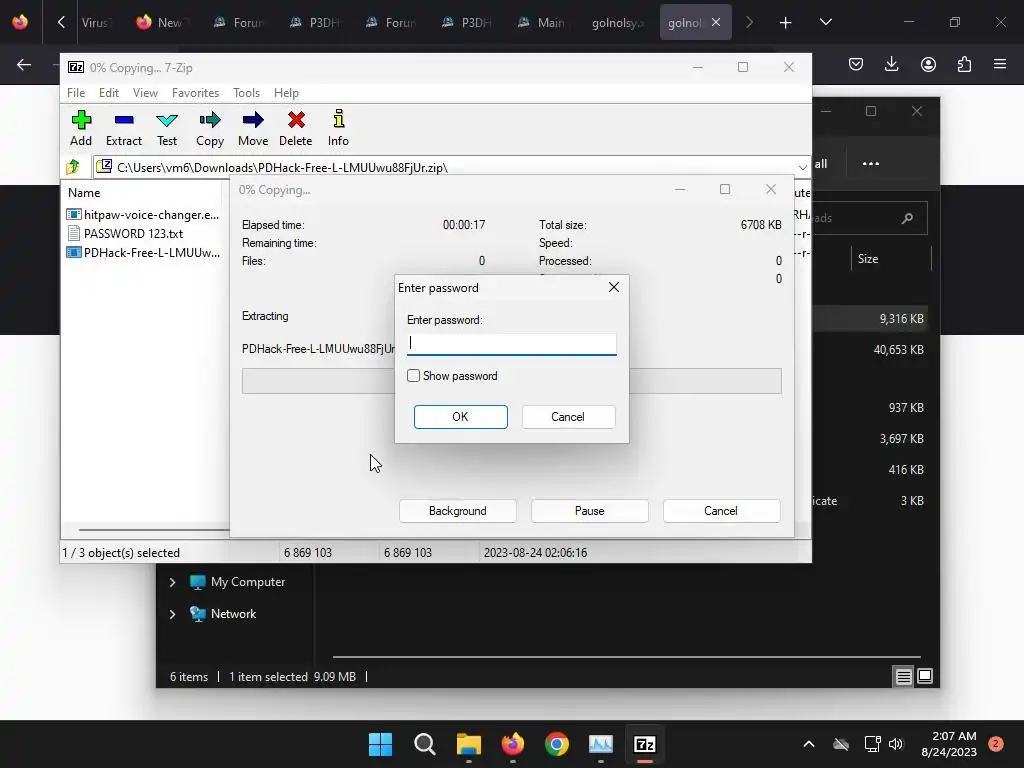
Task: Close the Enter password dialog
Action: point(614,287)
